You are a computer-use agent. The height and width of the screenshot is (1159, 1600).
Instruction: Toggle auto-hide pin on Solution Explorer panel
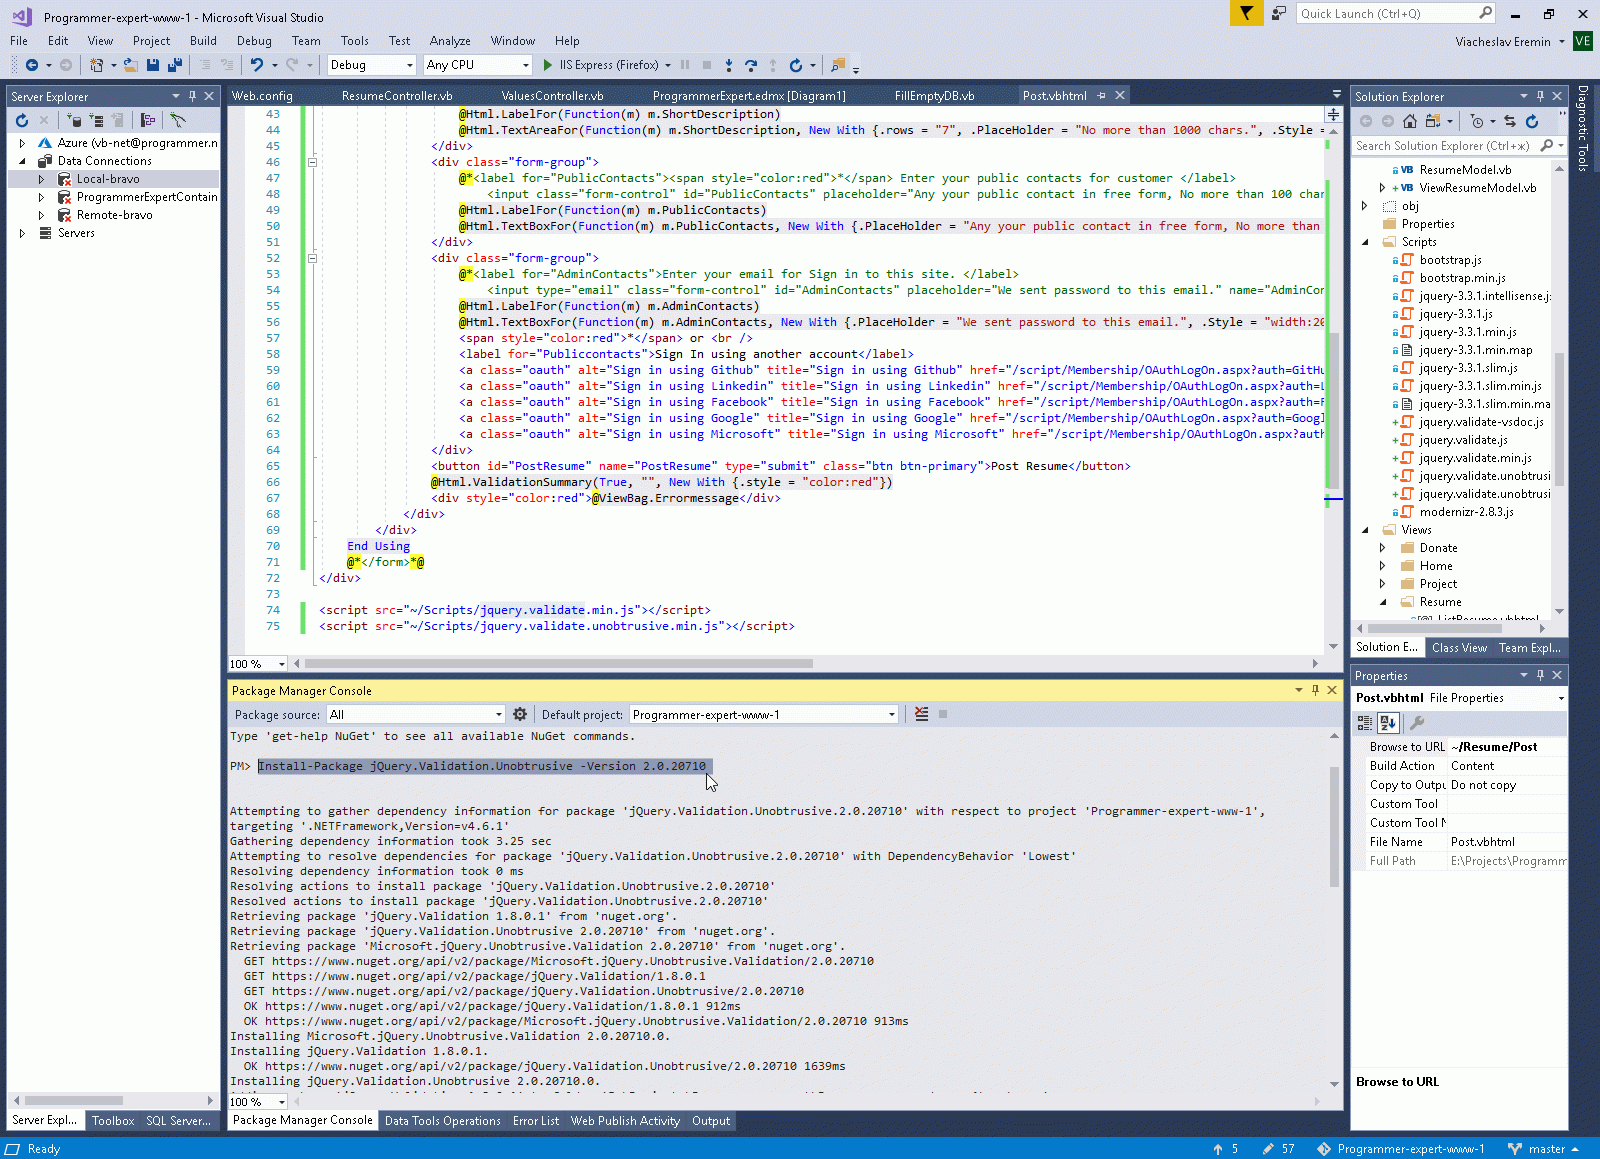click(x=1540, y=96)
